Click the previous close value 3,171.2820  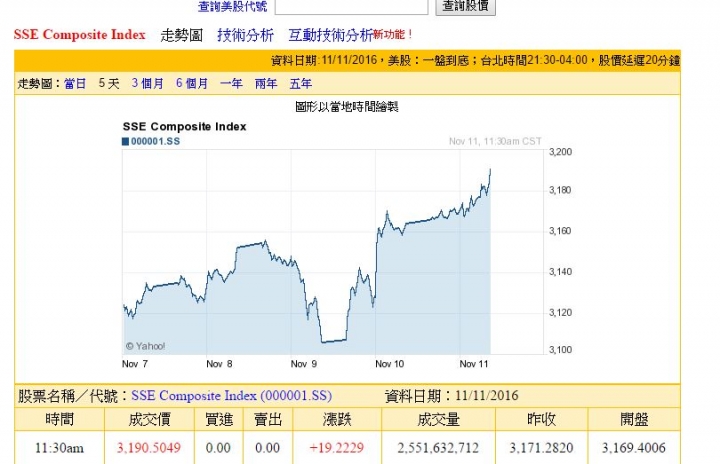tap(541, 447)
